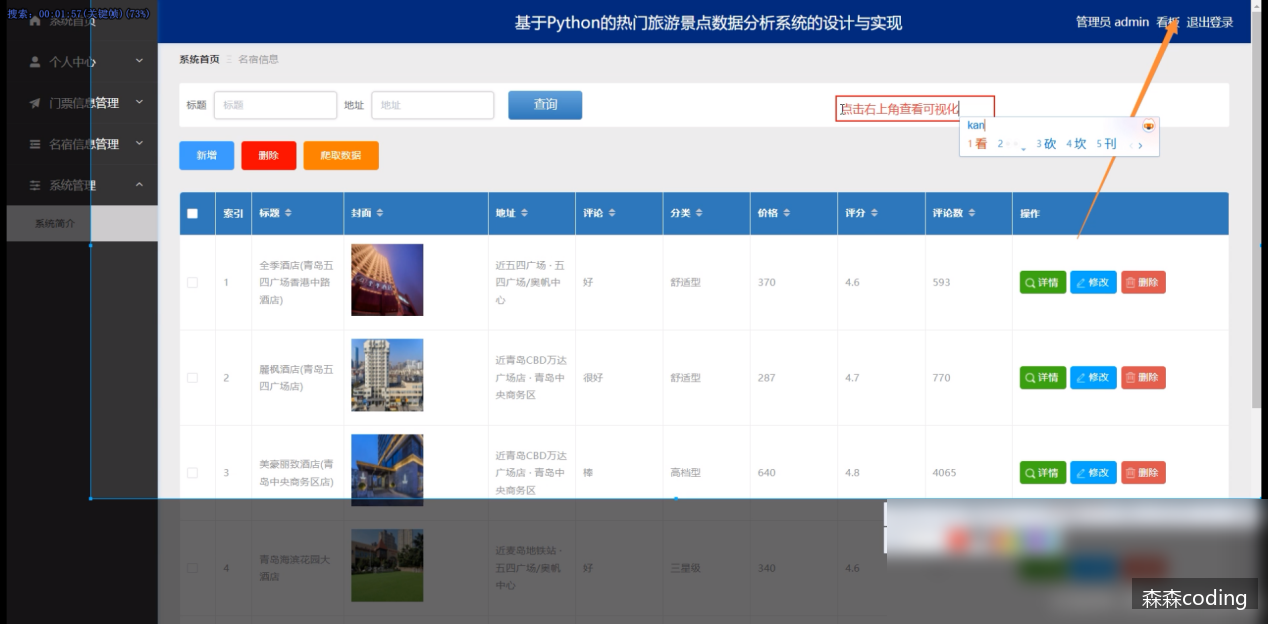Open cover photo of 全季酒店 in row 1
The image size is (1268, 624).
click(387, 280)
